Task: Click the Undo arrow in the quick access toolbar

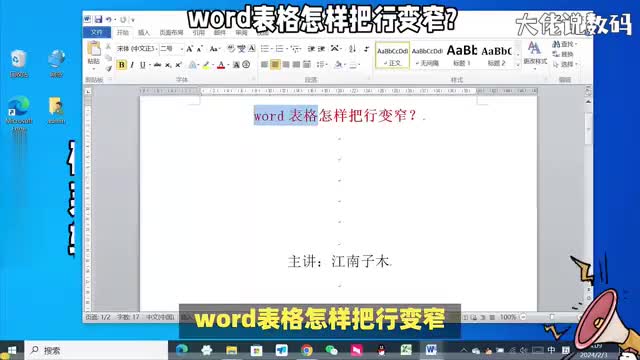Action: (x=109, y=19)
